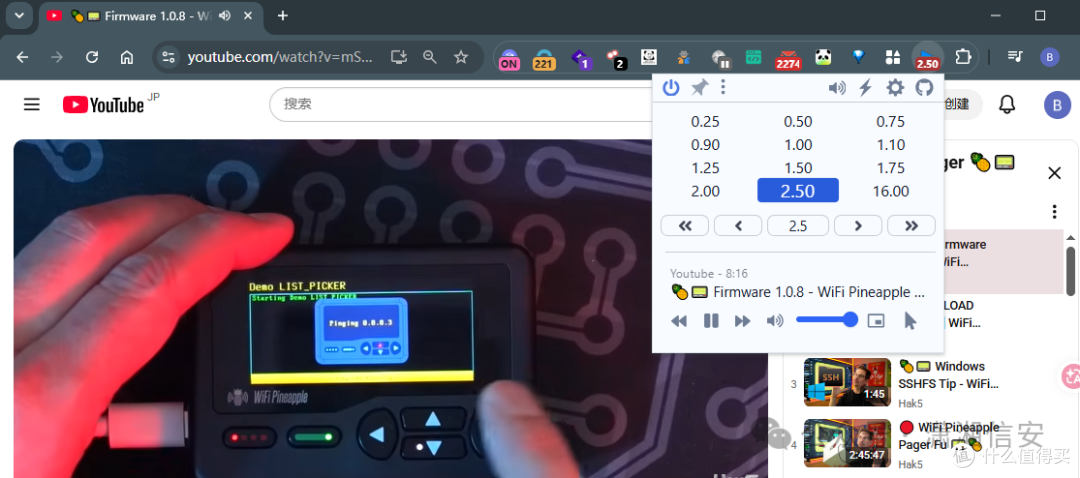Rewind the video from popup controls
The width and height of the screenshot is (1080, 478).
(x=679, y=321)
